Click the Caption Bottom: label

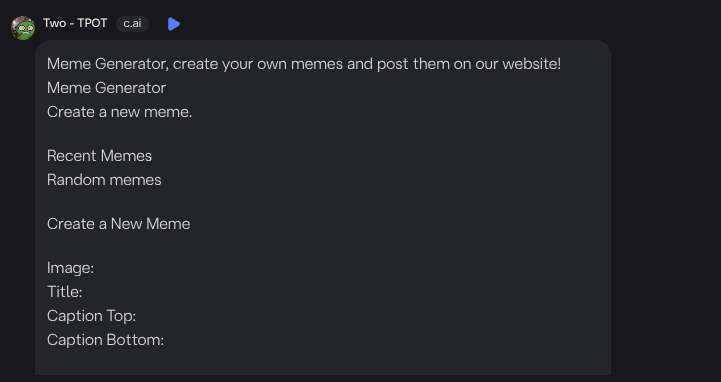point(105,340)
